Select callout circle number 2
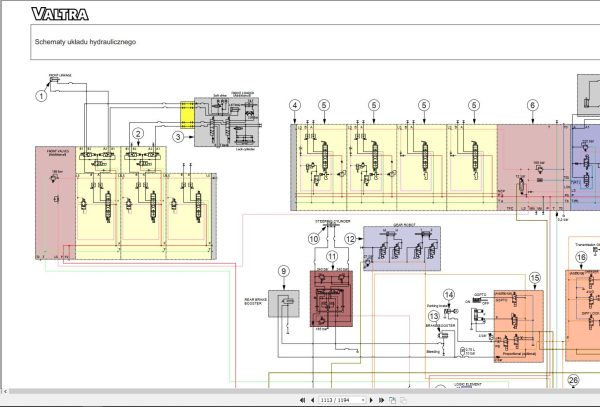The width and height of the screenshot is (600, 407). click(x=139, y=133)
